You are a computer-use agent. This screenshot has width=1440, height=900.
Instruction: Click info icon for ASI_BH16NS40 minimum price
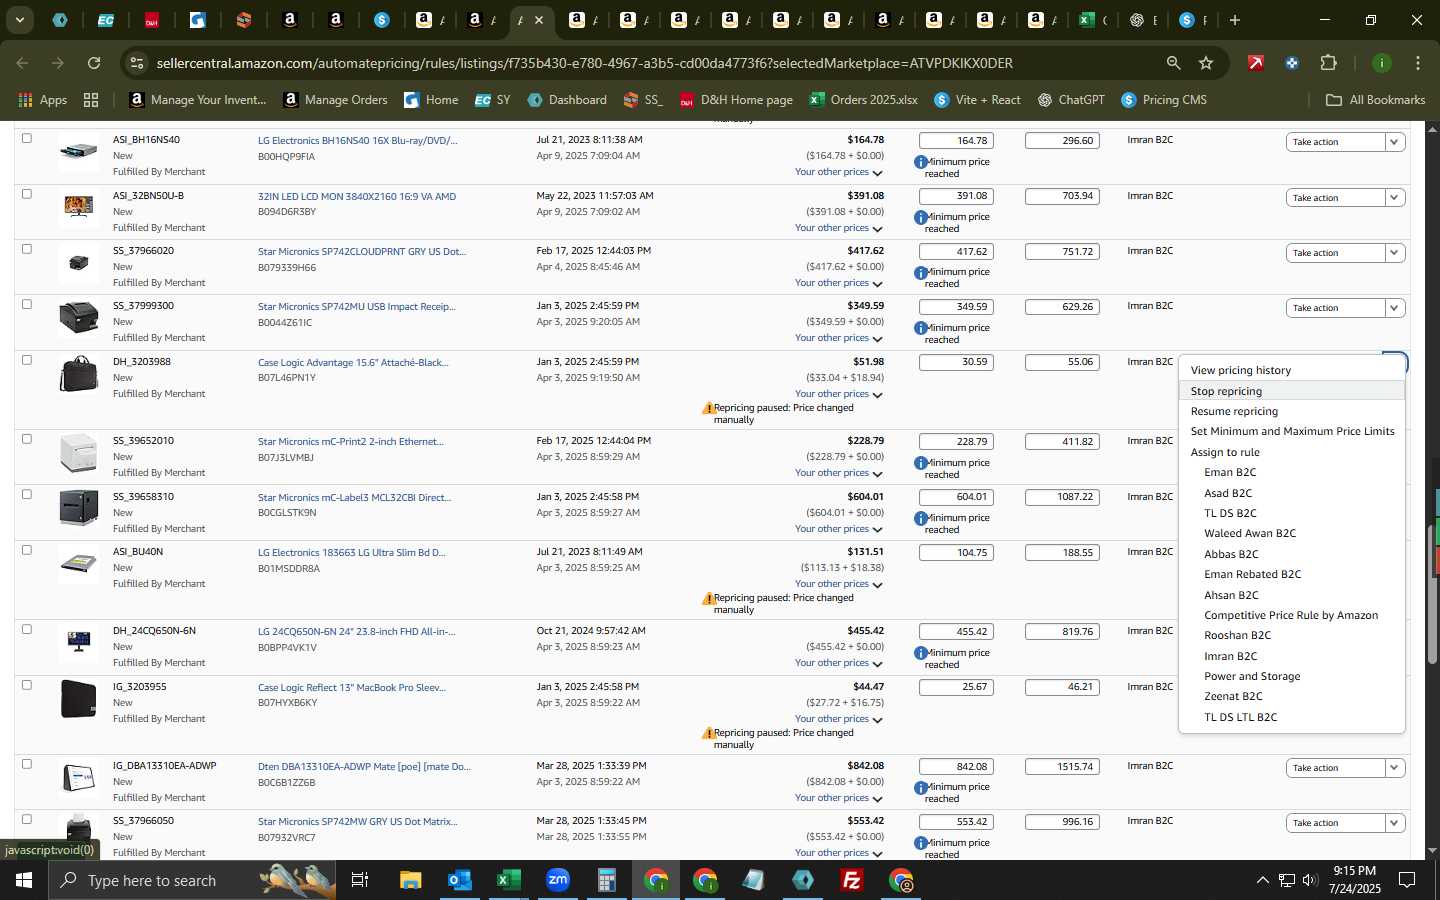(x=920, y=162)
